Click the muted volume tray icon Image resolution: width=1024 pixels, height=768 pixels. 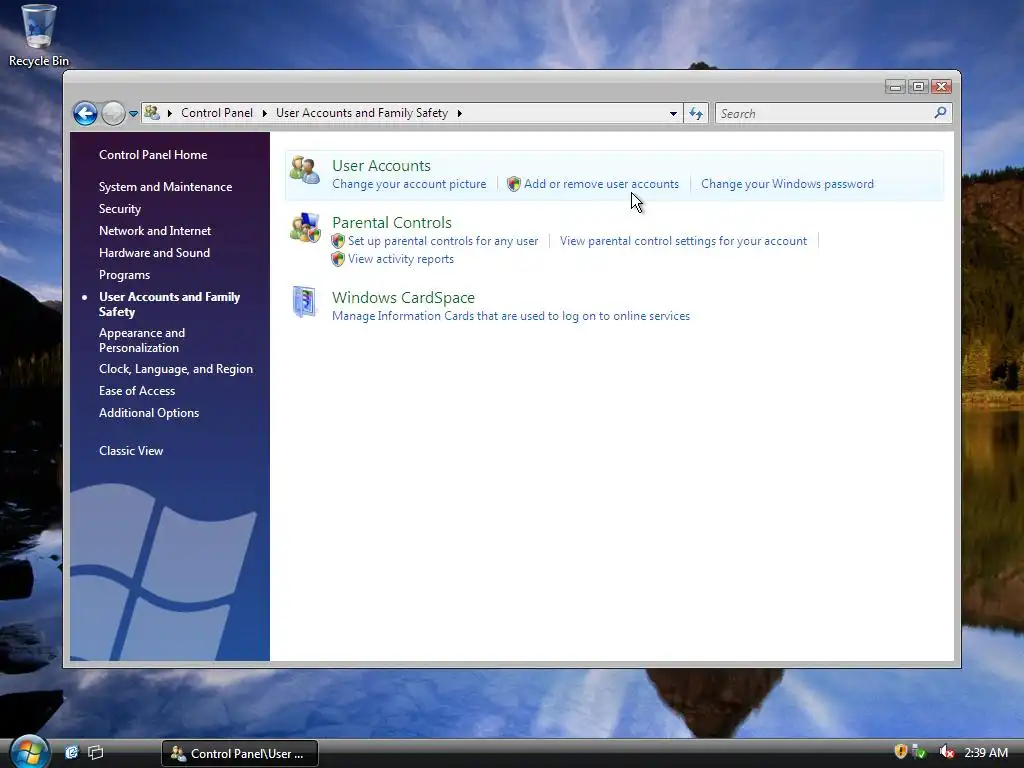pyautogui.click(x=946, y=752)
